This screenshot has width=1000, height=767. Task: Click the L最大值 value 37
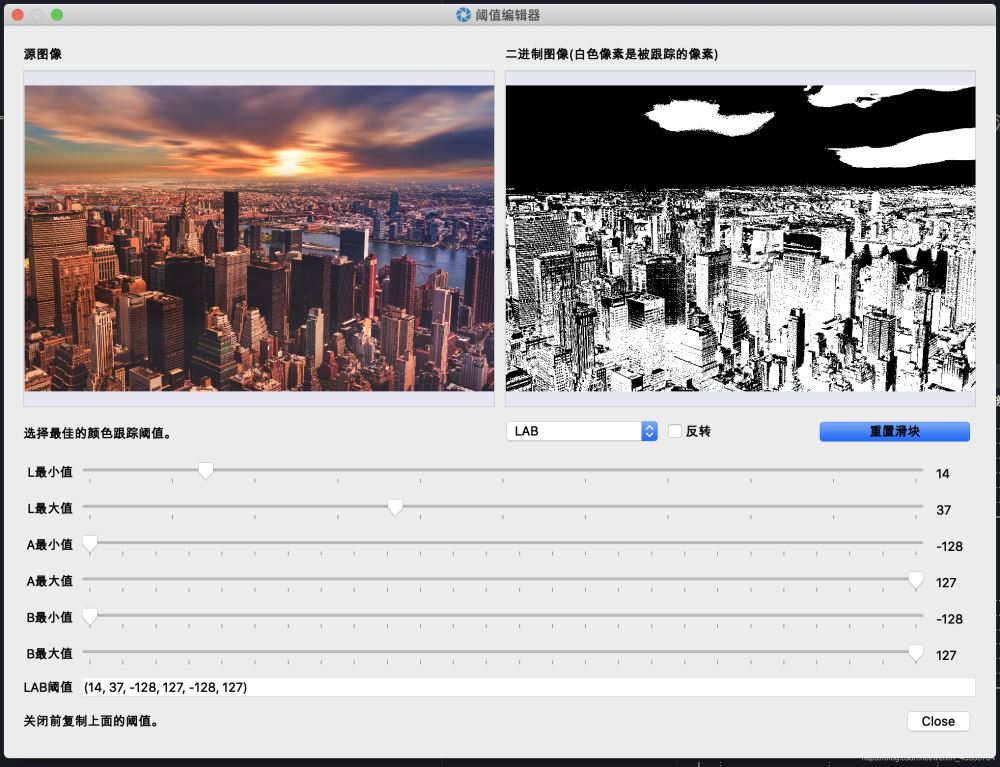tap(943, 510)
